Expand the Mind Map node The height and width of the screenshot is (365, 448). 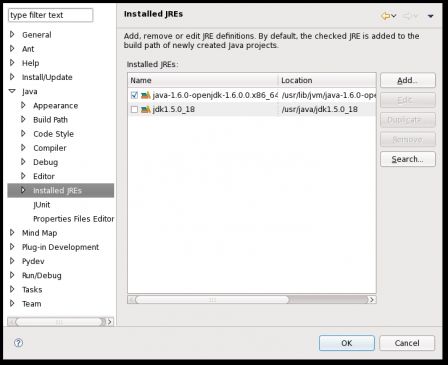coord(12,233)
